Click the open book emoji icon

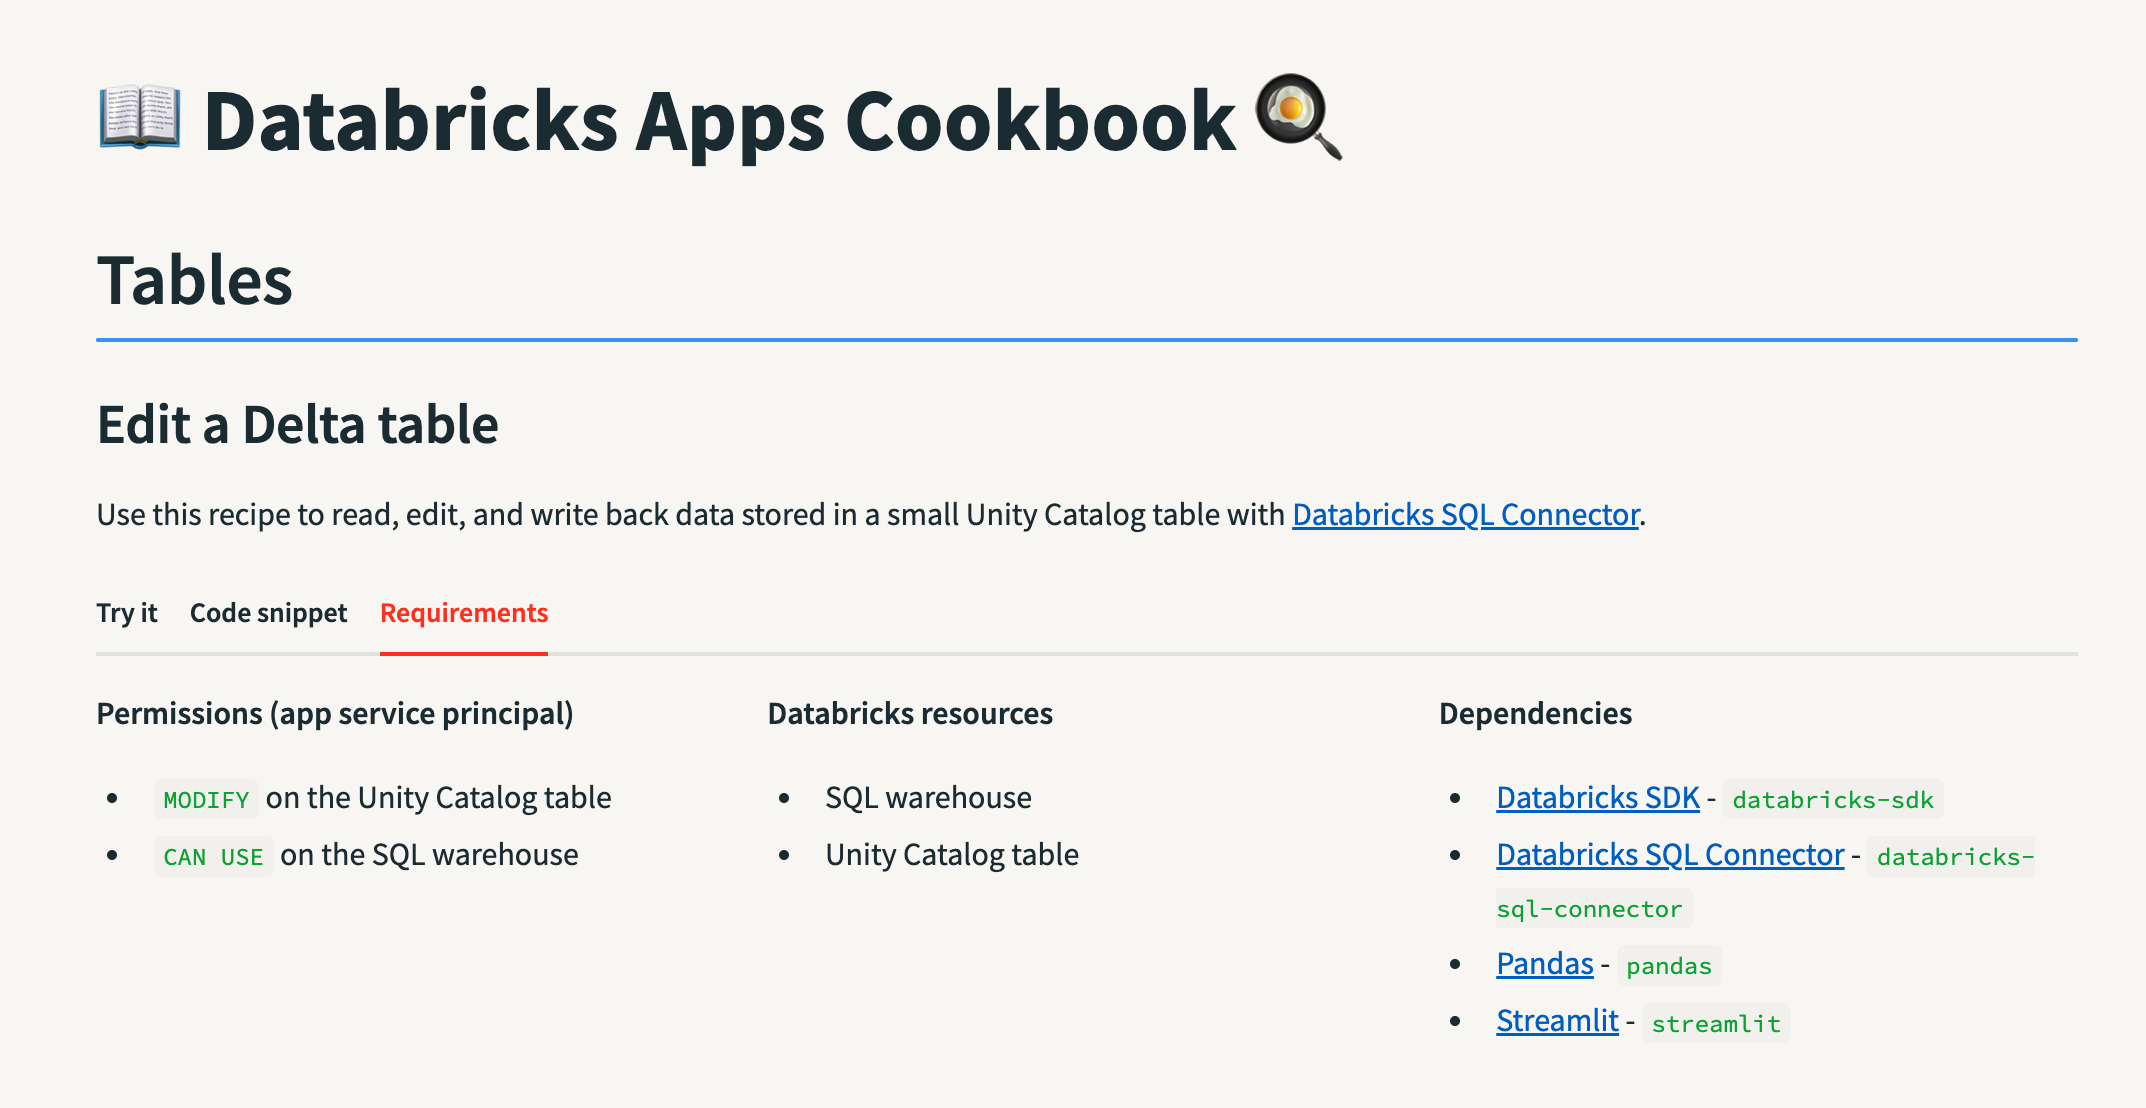click(140, 118)
